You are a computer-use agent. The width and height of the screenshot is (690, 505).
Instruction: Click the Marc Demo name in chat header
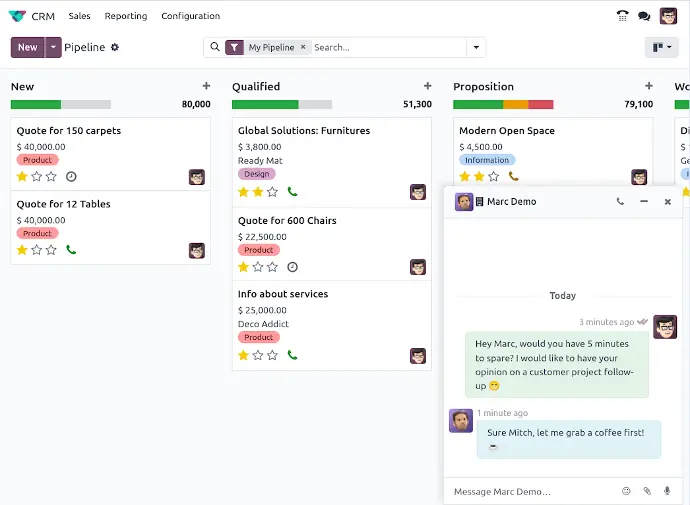pos(512,201)
